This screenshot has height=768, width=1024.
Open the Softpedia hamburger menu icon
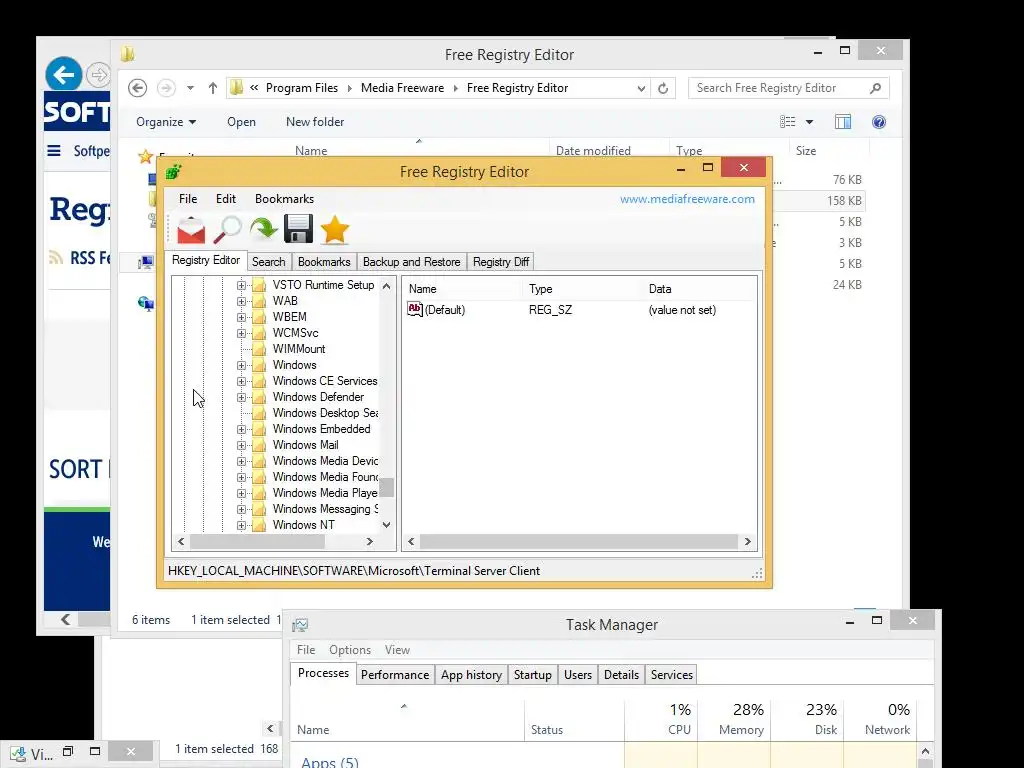pyautogui.click(x=54, y=151)
